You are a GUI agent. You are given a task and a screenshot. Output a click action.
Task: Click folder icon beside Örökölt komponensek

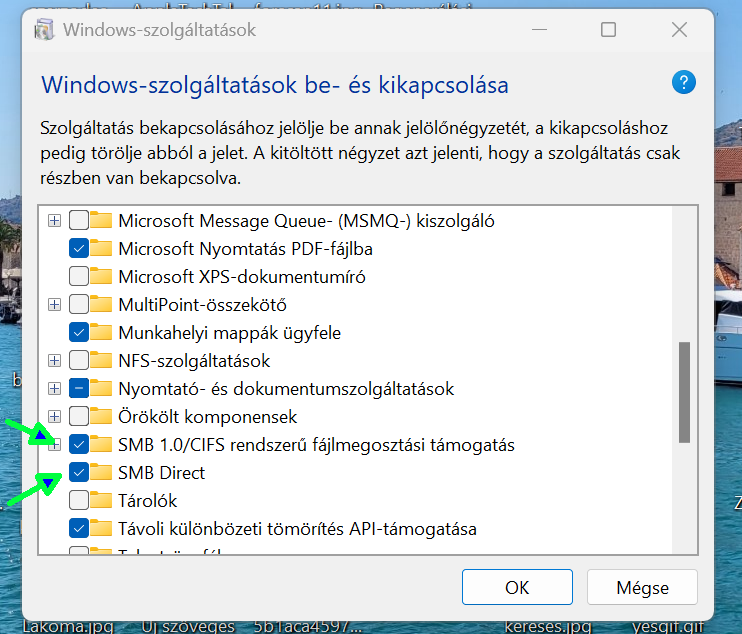101,416
